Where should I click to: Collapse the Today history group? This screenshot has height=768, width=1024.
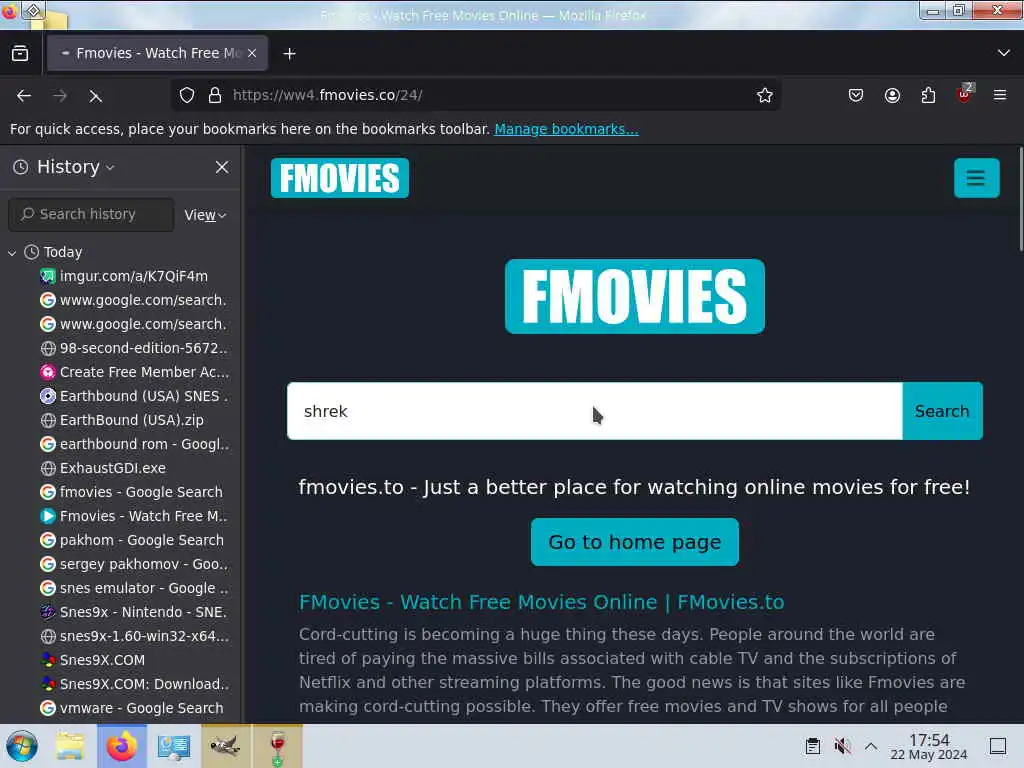[x=12, y=253]
